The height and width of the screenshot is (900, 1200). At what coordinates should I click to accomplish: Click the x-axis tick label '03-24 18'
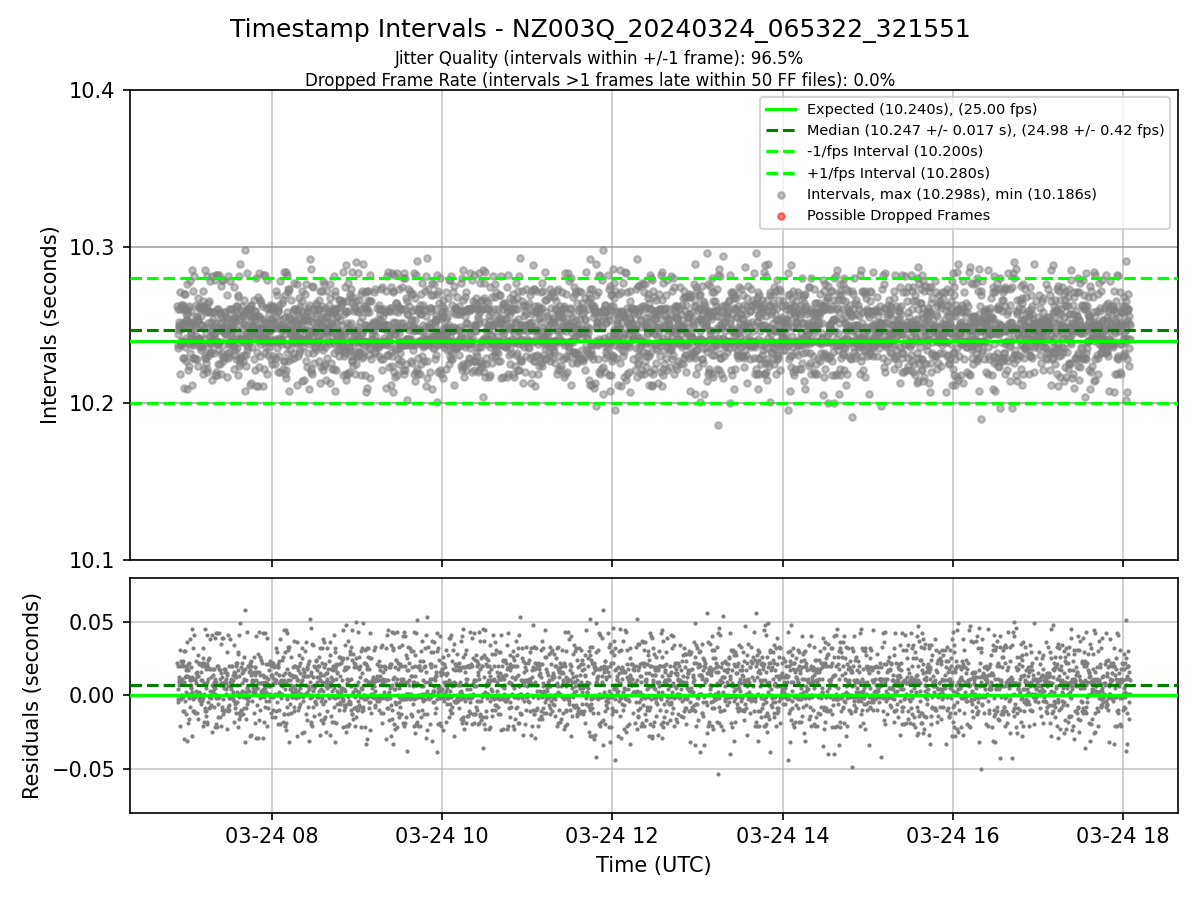[x=1122, y=835]
